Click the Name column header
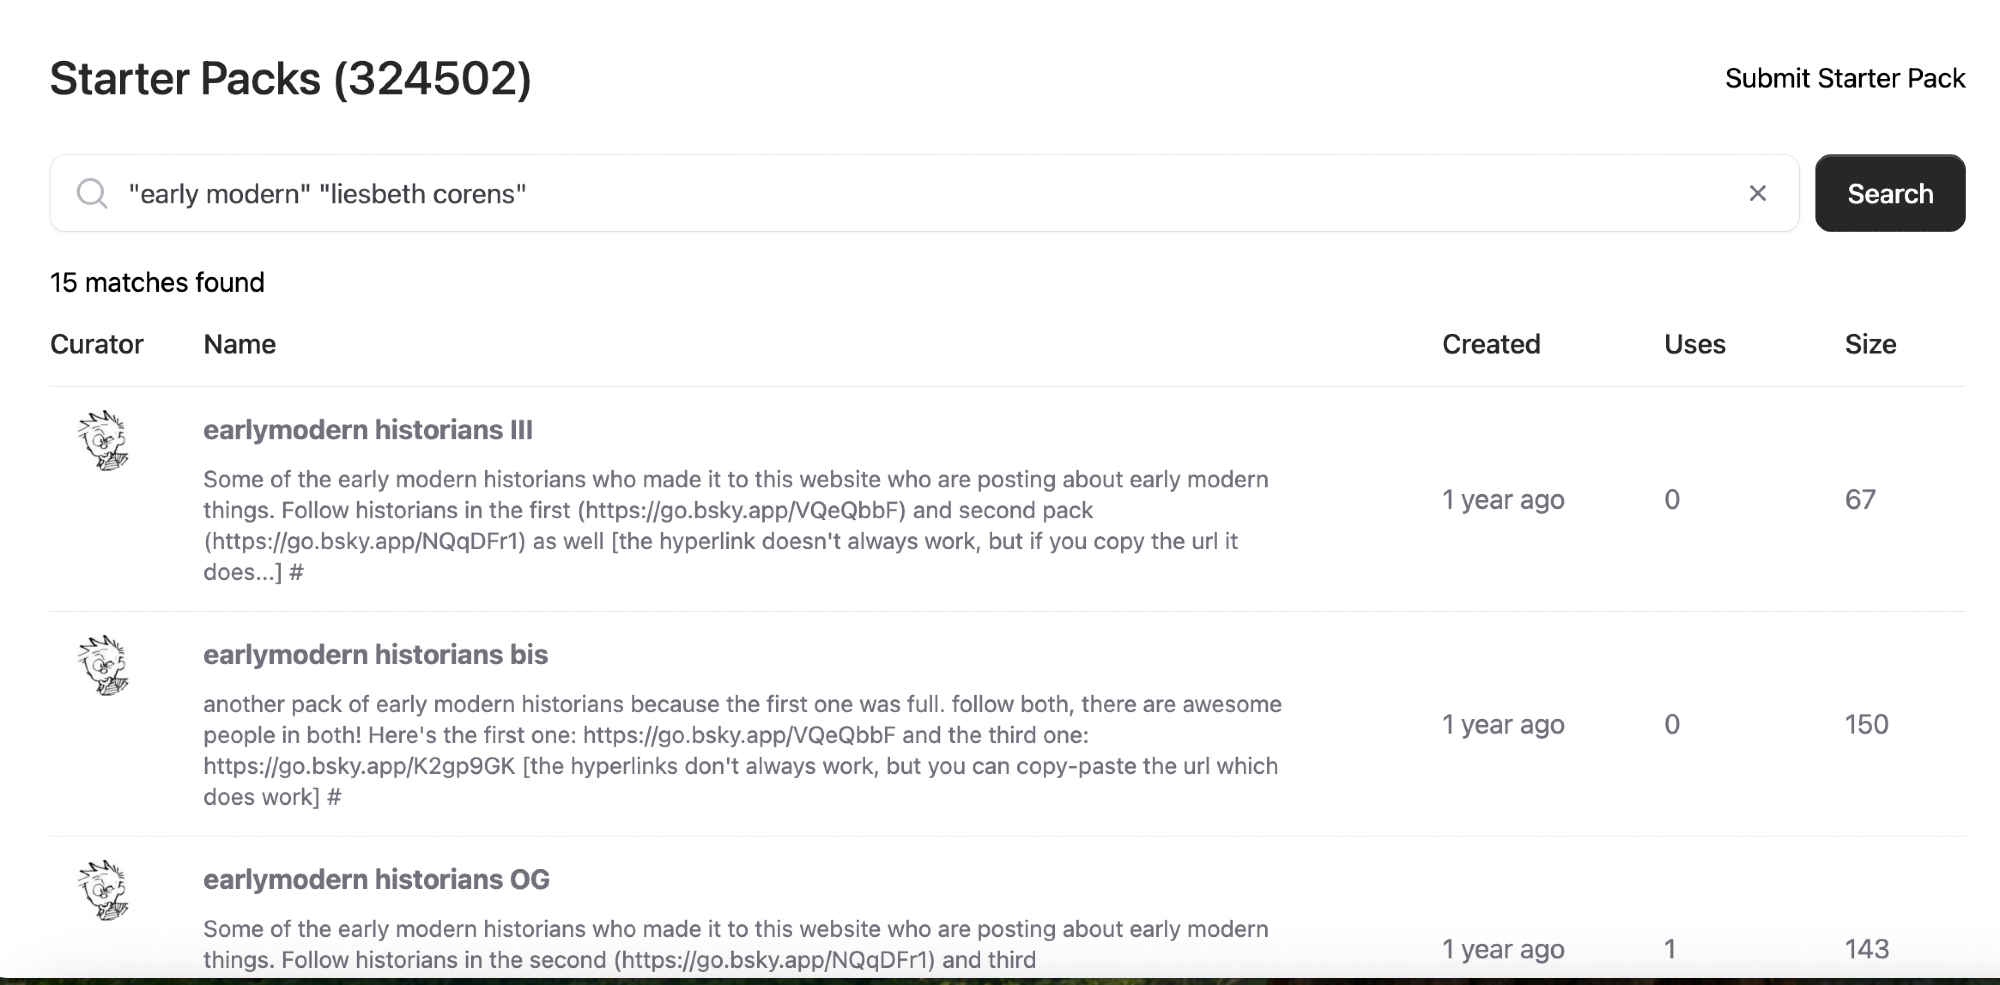This screenshot has height=985, width=2000. [240, 344]
